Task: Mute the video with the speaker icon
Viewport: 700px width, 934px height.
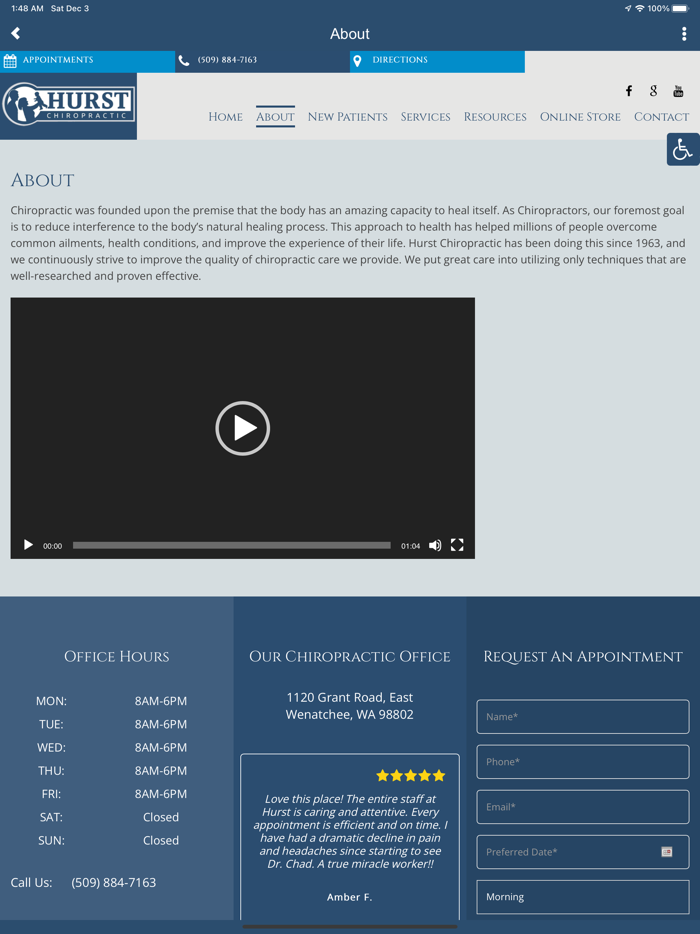Action: click(x=435, y=545)
